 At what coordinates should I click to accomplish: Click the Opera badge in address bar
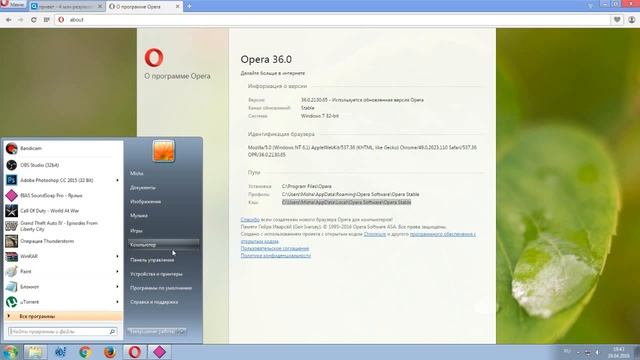coord(61,20)
